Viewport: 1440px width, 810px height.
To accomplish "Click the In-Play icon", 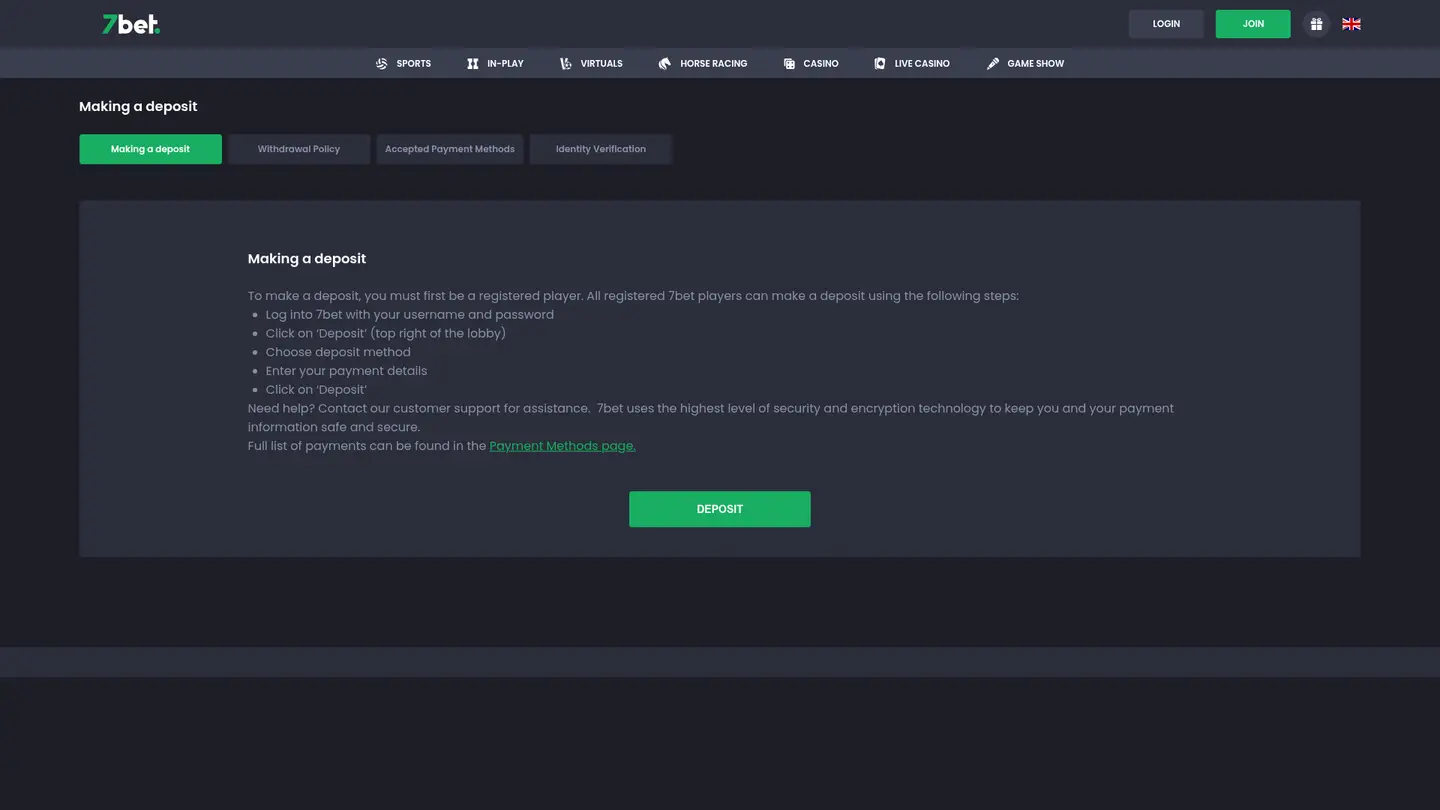I will tap(473, 63).
